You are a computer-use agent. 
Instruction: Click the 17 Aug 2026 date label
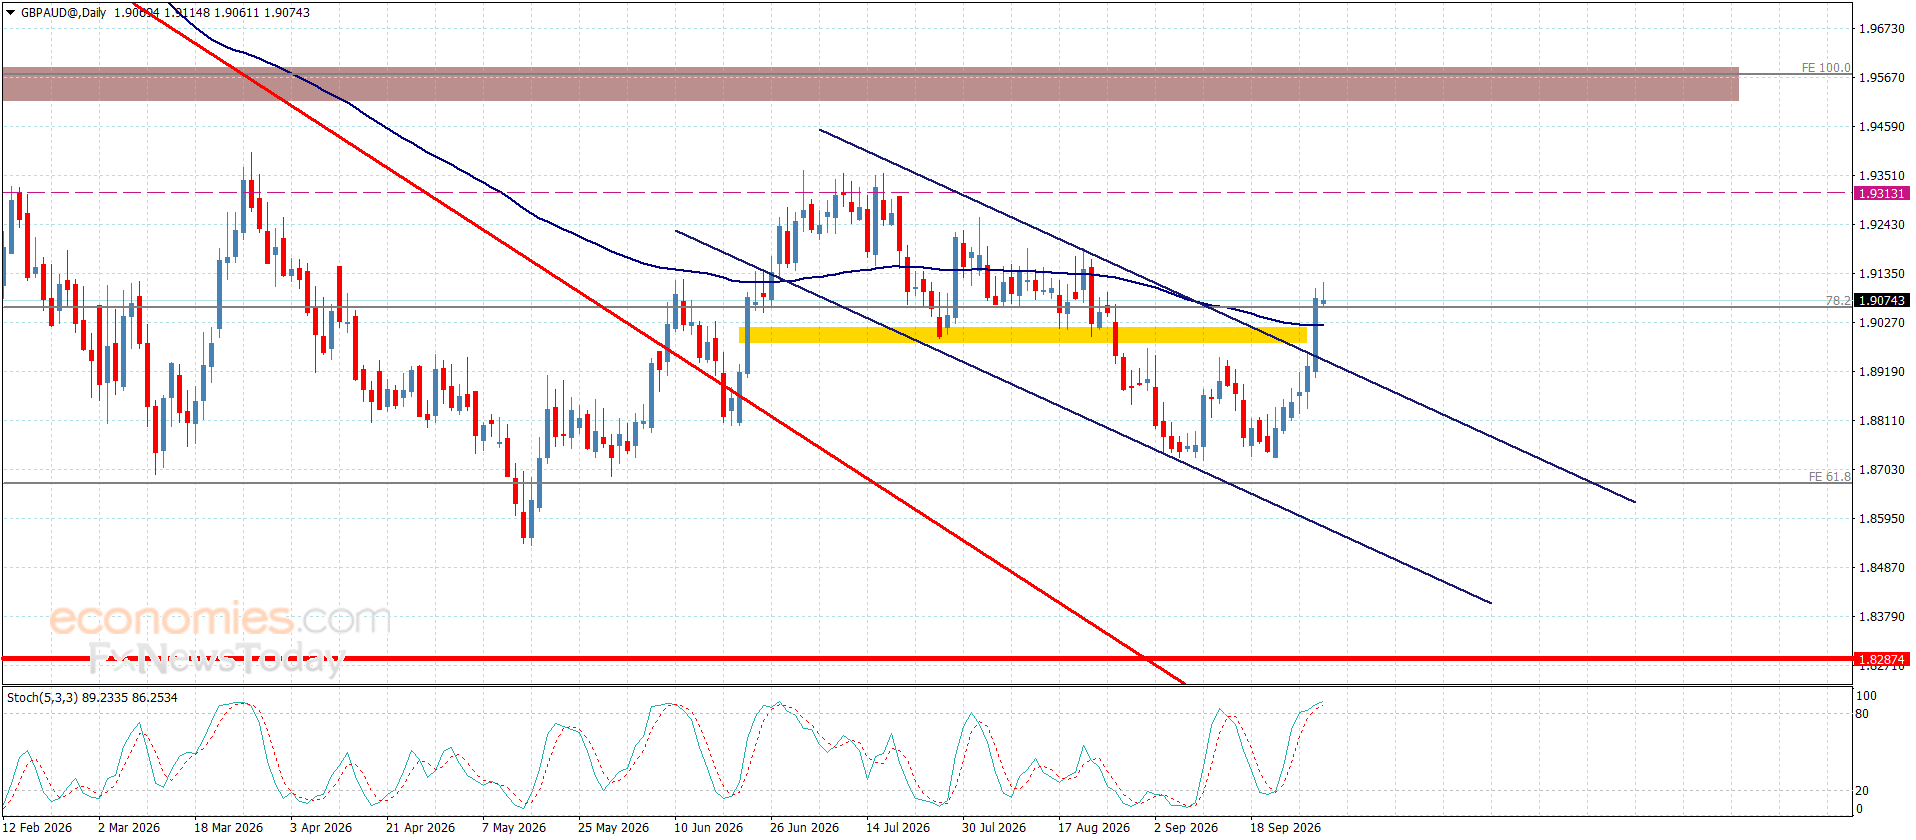click(1094, 828)
